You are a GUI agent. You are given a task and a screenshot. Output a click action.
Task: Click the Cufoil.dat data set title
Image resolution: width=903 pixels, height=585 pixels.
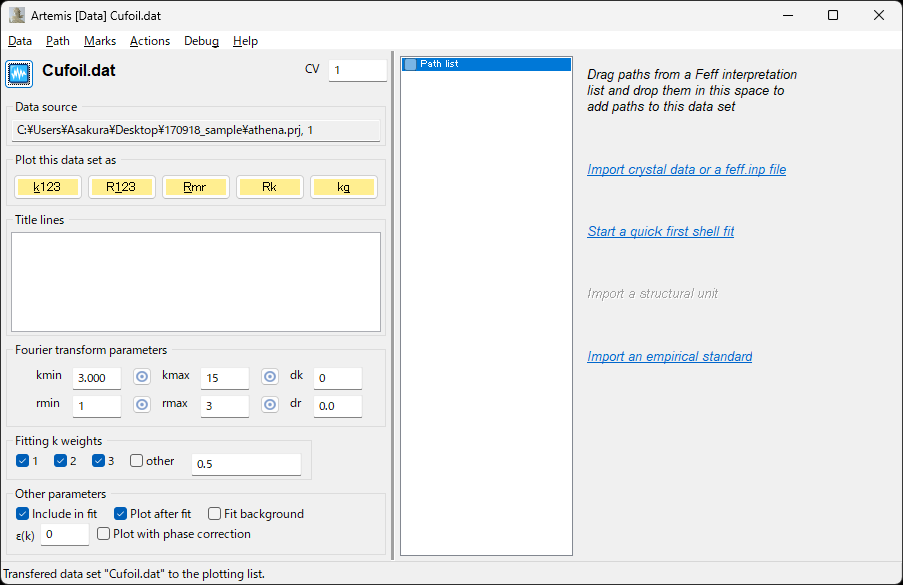pyautogui.click(x=79, y=71)
